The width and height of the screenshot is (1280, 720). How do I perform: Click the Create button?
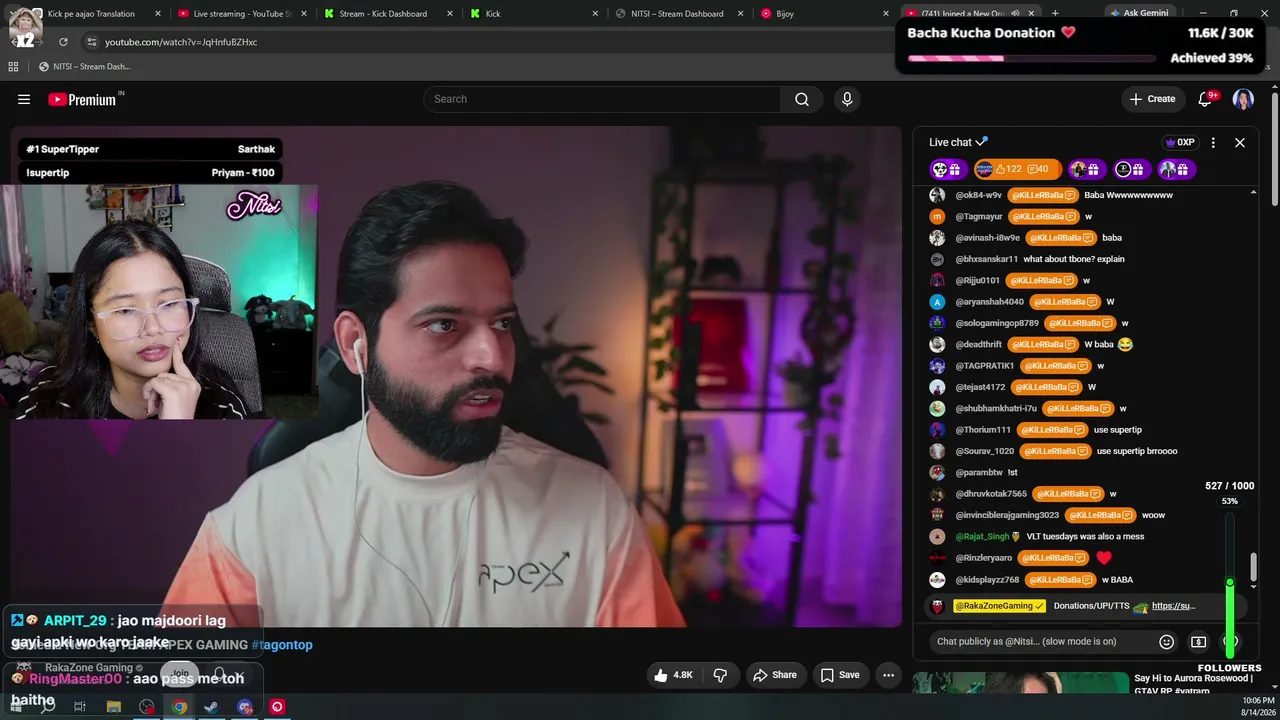click(1153, 99)
